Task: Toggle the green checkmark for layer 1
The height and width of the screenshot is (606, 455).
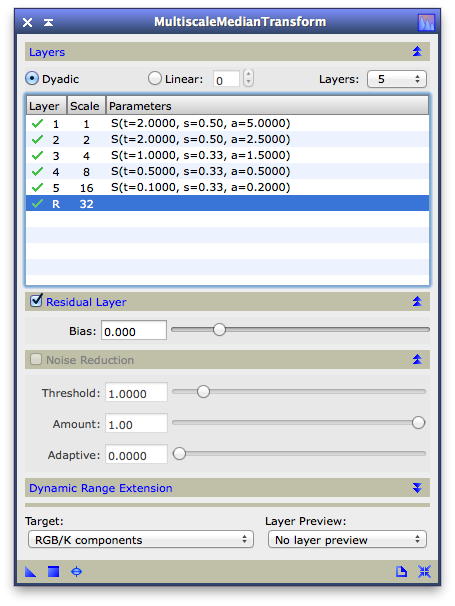Action: [37, 124]
